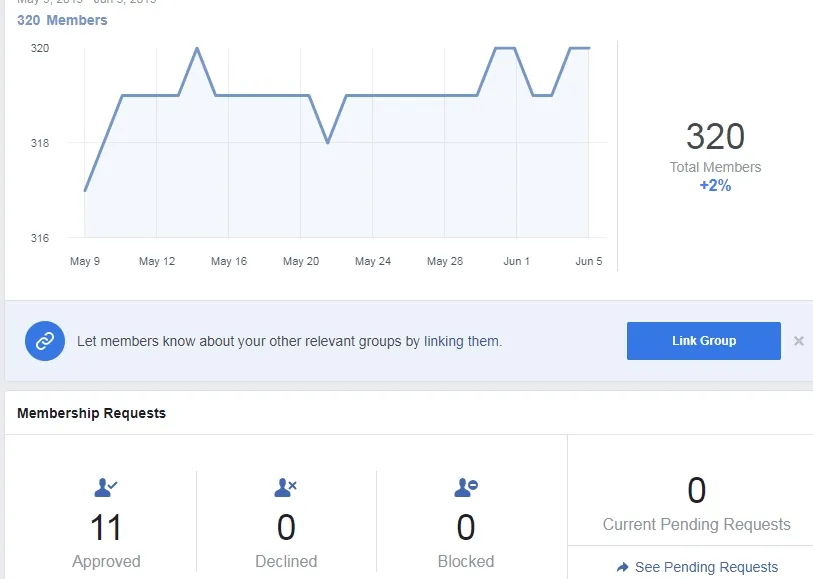This screenshot has height=579, width=813.
Task: Click the Total Members count of 320
Action: [x=714, y=137]
